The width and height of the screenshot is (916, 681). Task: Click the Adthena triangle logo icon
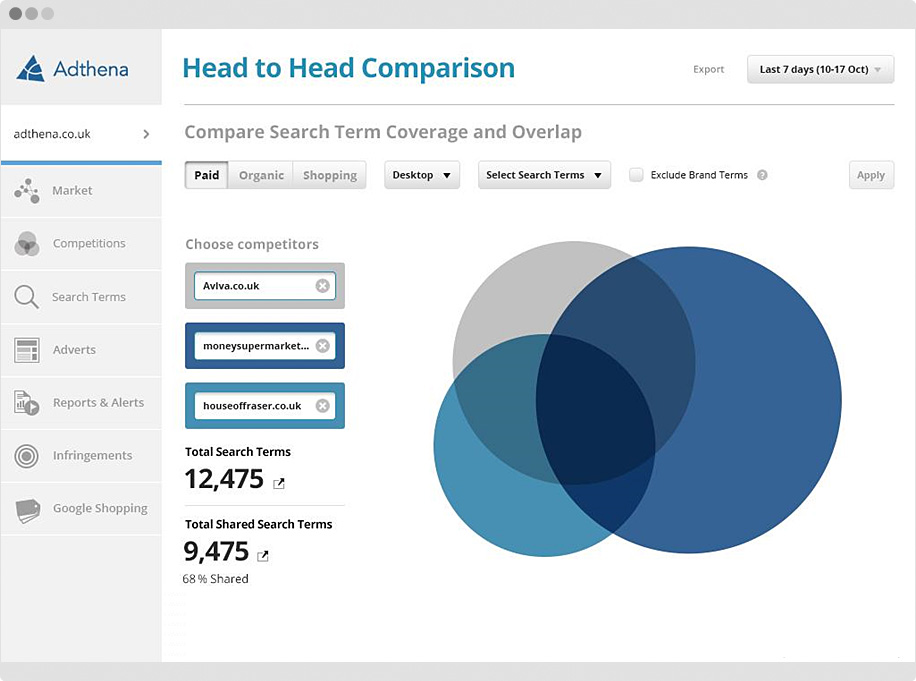[30, 68]
